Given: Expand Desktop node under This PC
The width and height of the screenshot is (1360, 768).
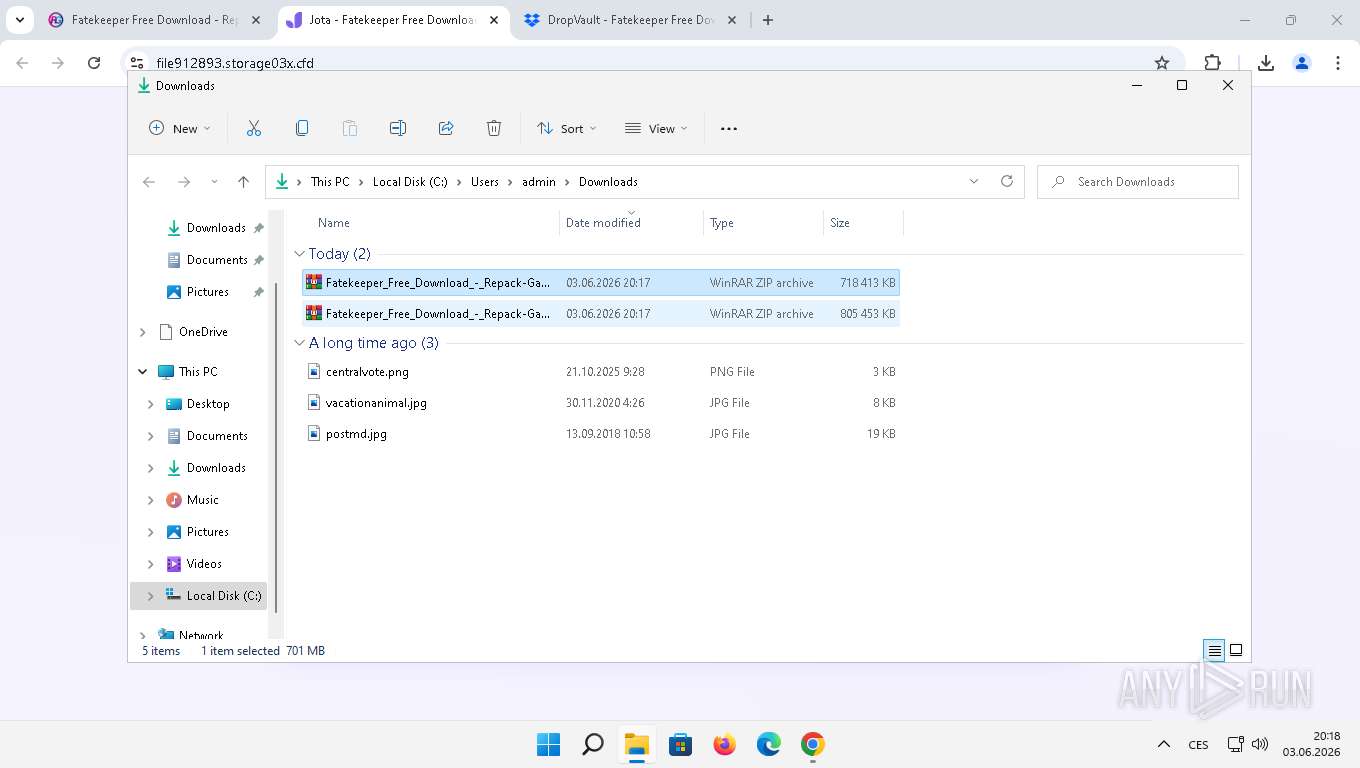Looking at the screenshot, I should pos(151,404).
